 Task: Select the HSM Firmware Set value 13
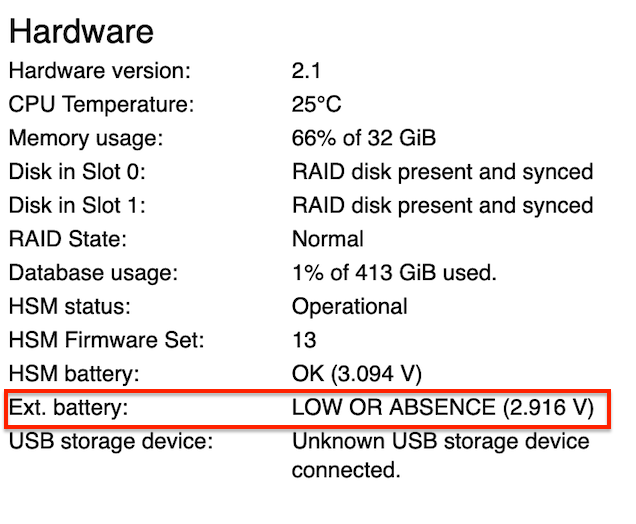(304, 340)
